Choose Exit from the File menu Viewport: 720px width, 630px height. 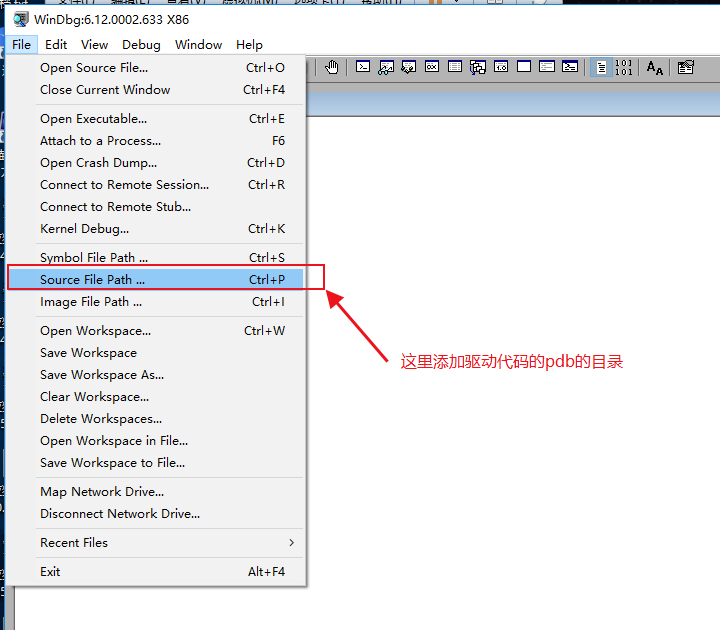(156, 572)
